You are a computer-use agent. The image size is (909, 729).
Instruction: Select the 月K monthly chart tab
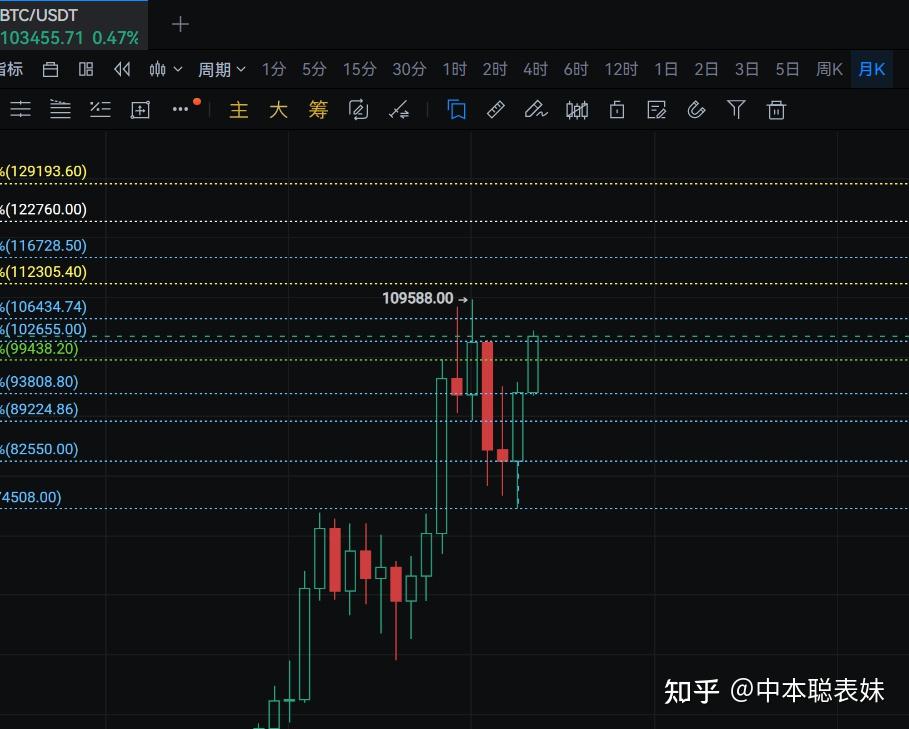871,70
